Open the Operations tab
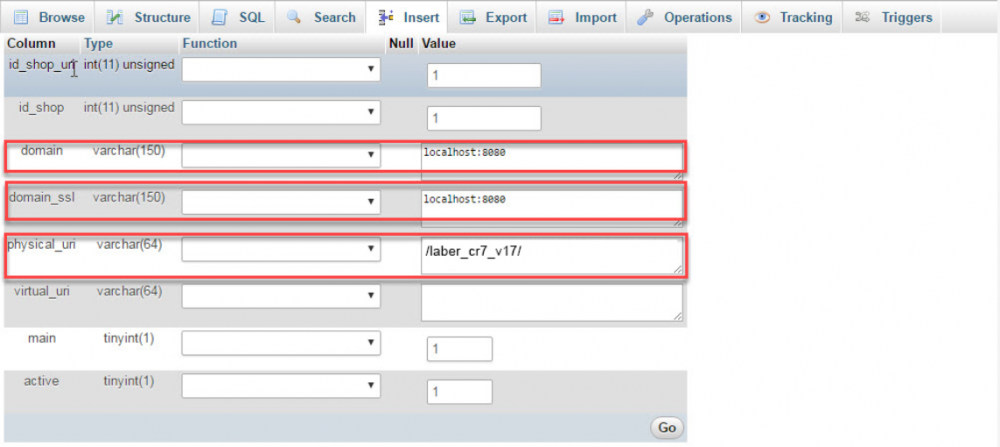Screen dimensions: 1000x447 click(684, 17)
